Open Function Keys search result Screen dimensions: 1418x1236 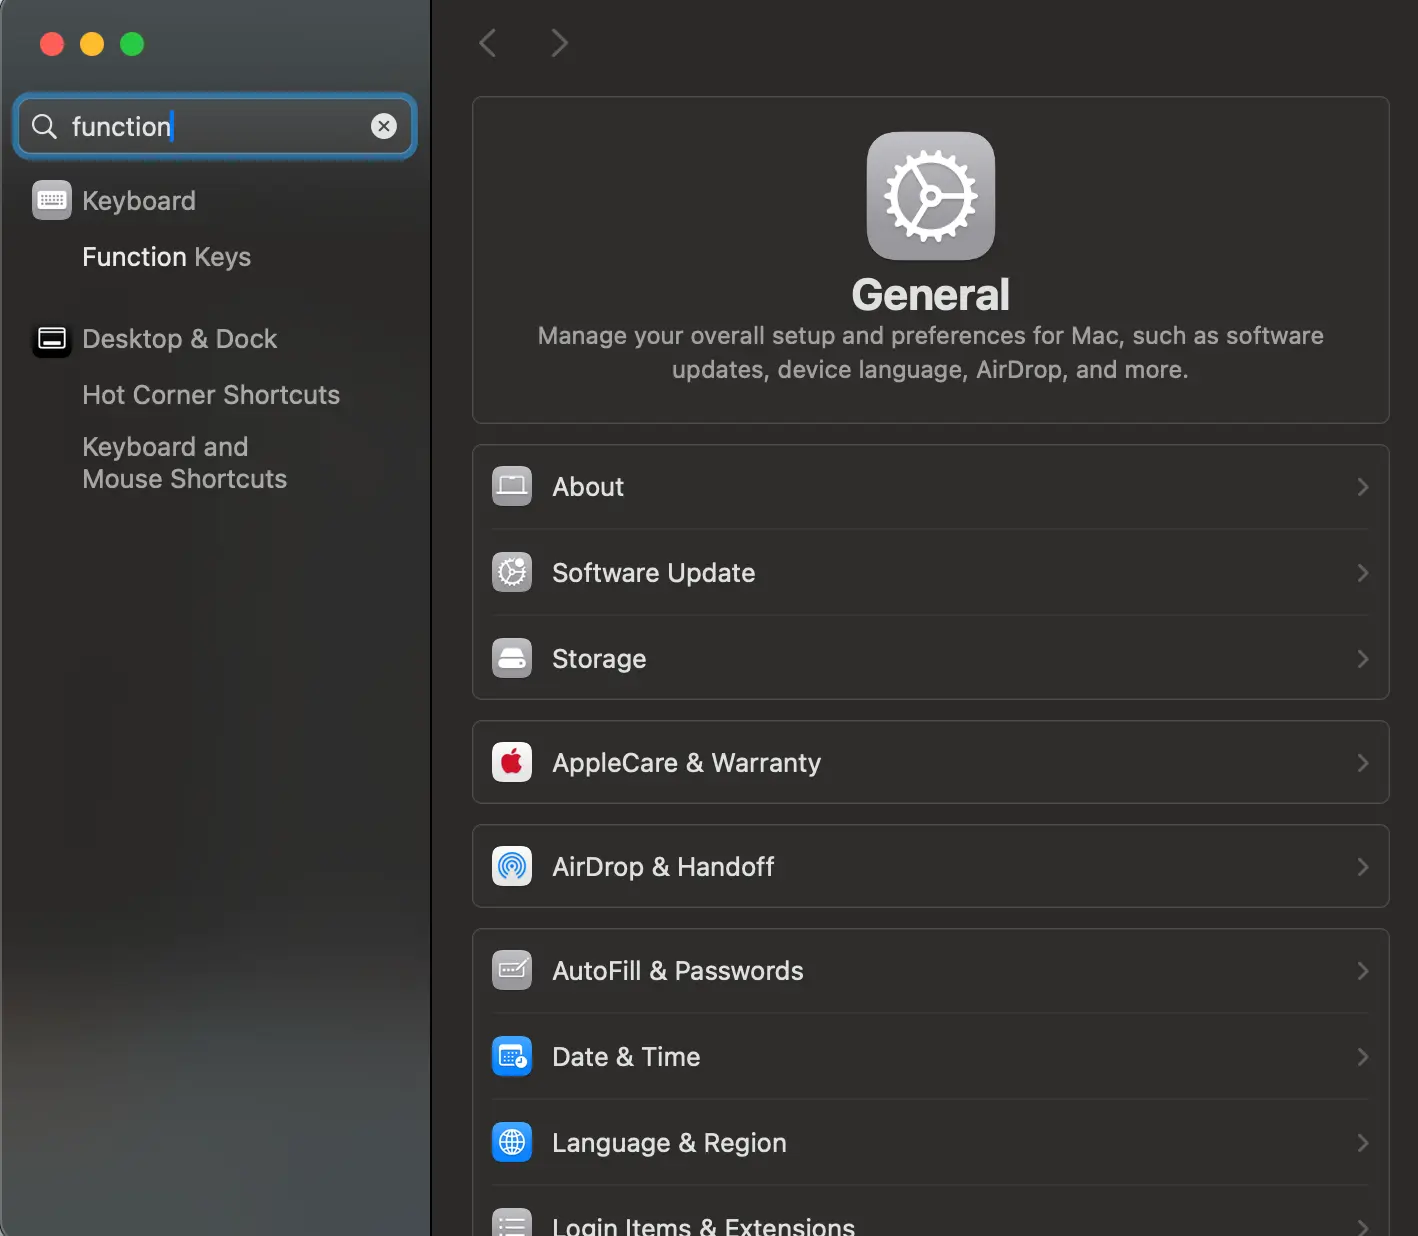[x=166, y=257]
